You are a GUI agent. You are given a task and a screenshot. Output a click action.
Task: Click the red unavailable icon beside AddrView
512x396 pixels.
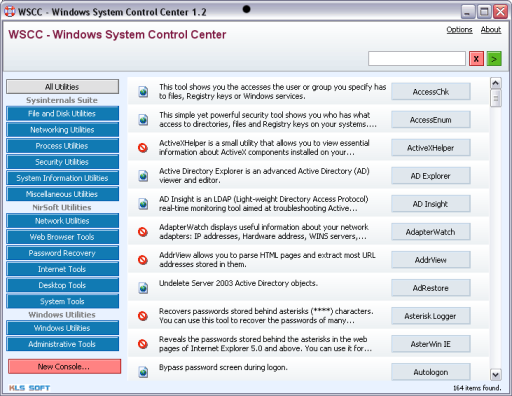pyautogui.click(x=143, y=260)
